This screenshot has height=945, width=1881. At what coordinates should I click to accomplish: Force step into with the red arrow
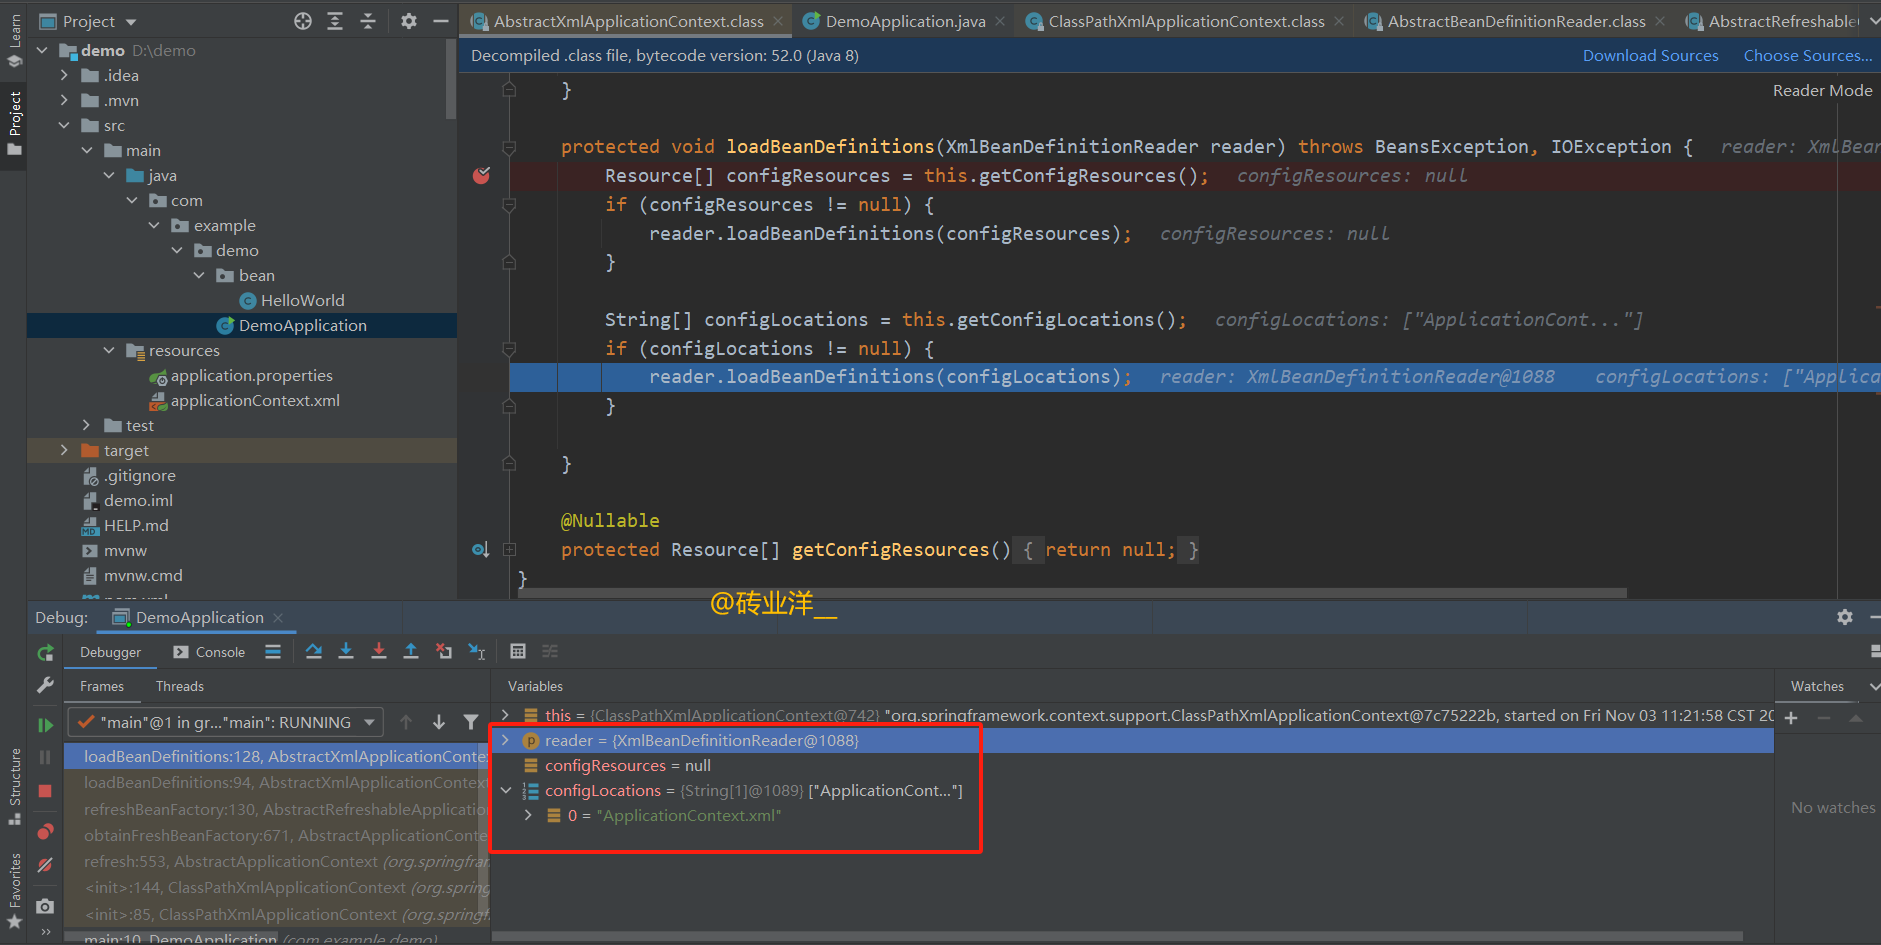[378, 652]
